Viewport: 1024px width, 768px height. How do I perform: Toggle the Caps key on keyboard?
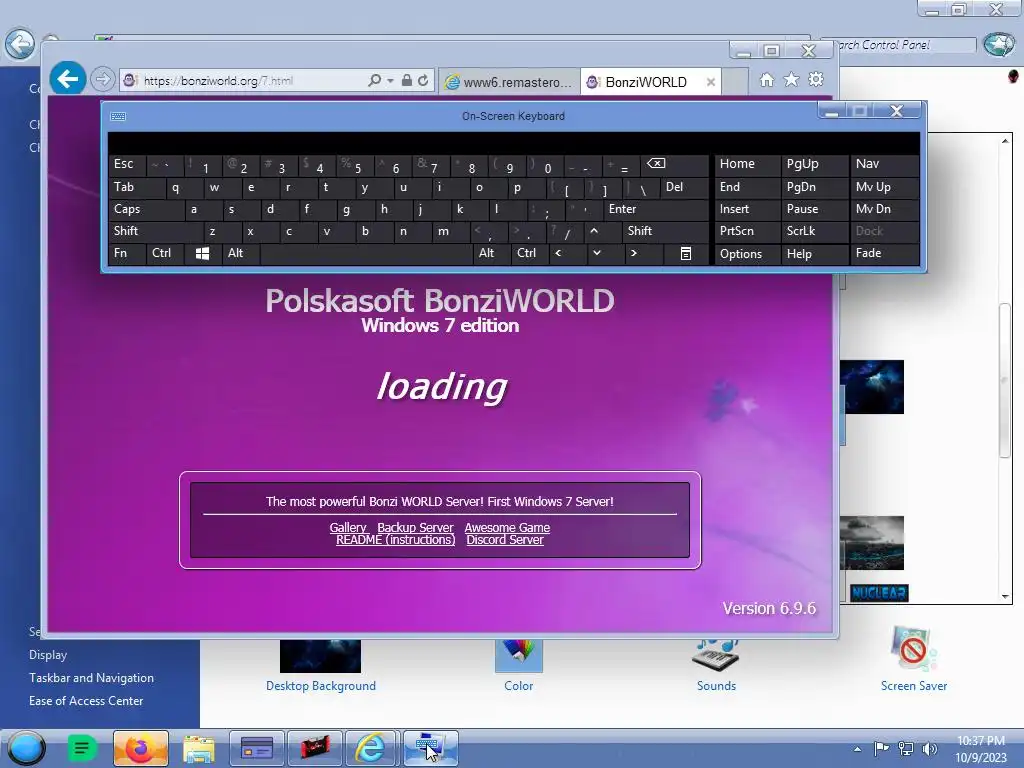(x=146, y=209)
